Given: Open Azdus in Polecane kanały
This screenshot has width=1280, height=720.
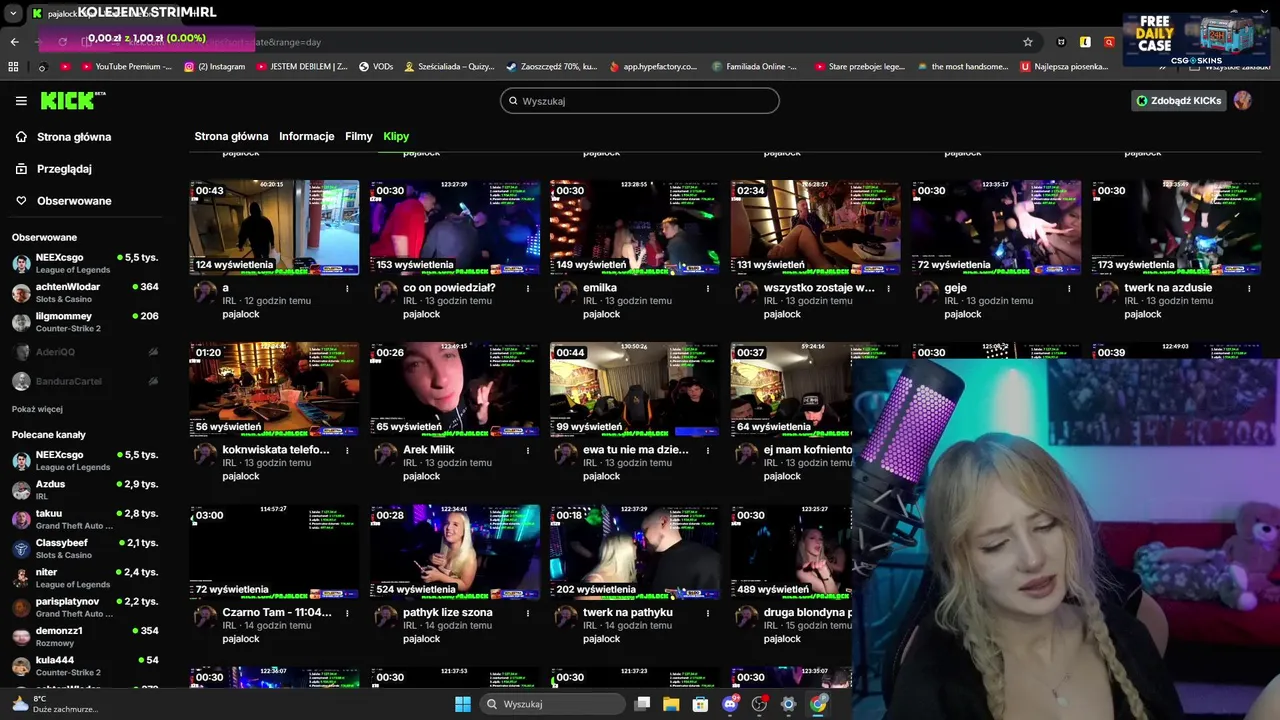Looking at the screenshot, I should 85,490.
